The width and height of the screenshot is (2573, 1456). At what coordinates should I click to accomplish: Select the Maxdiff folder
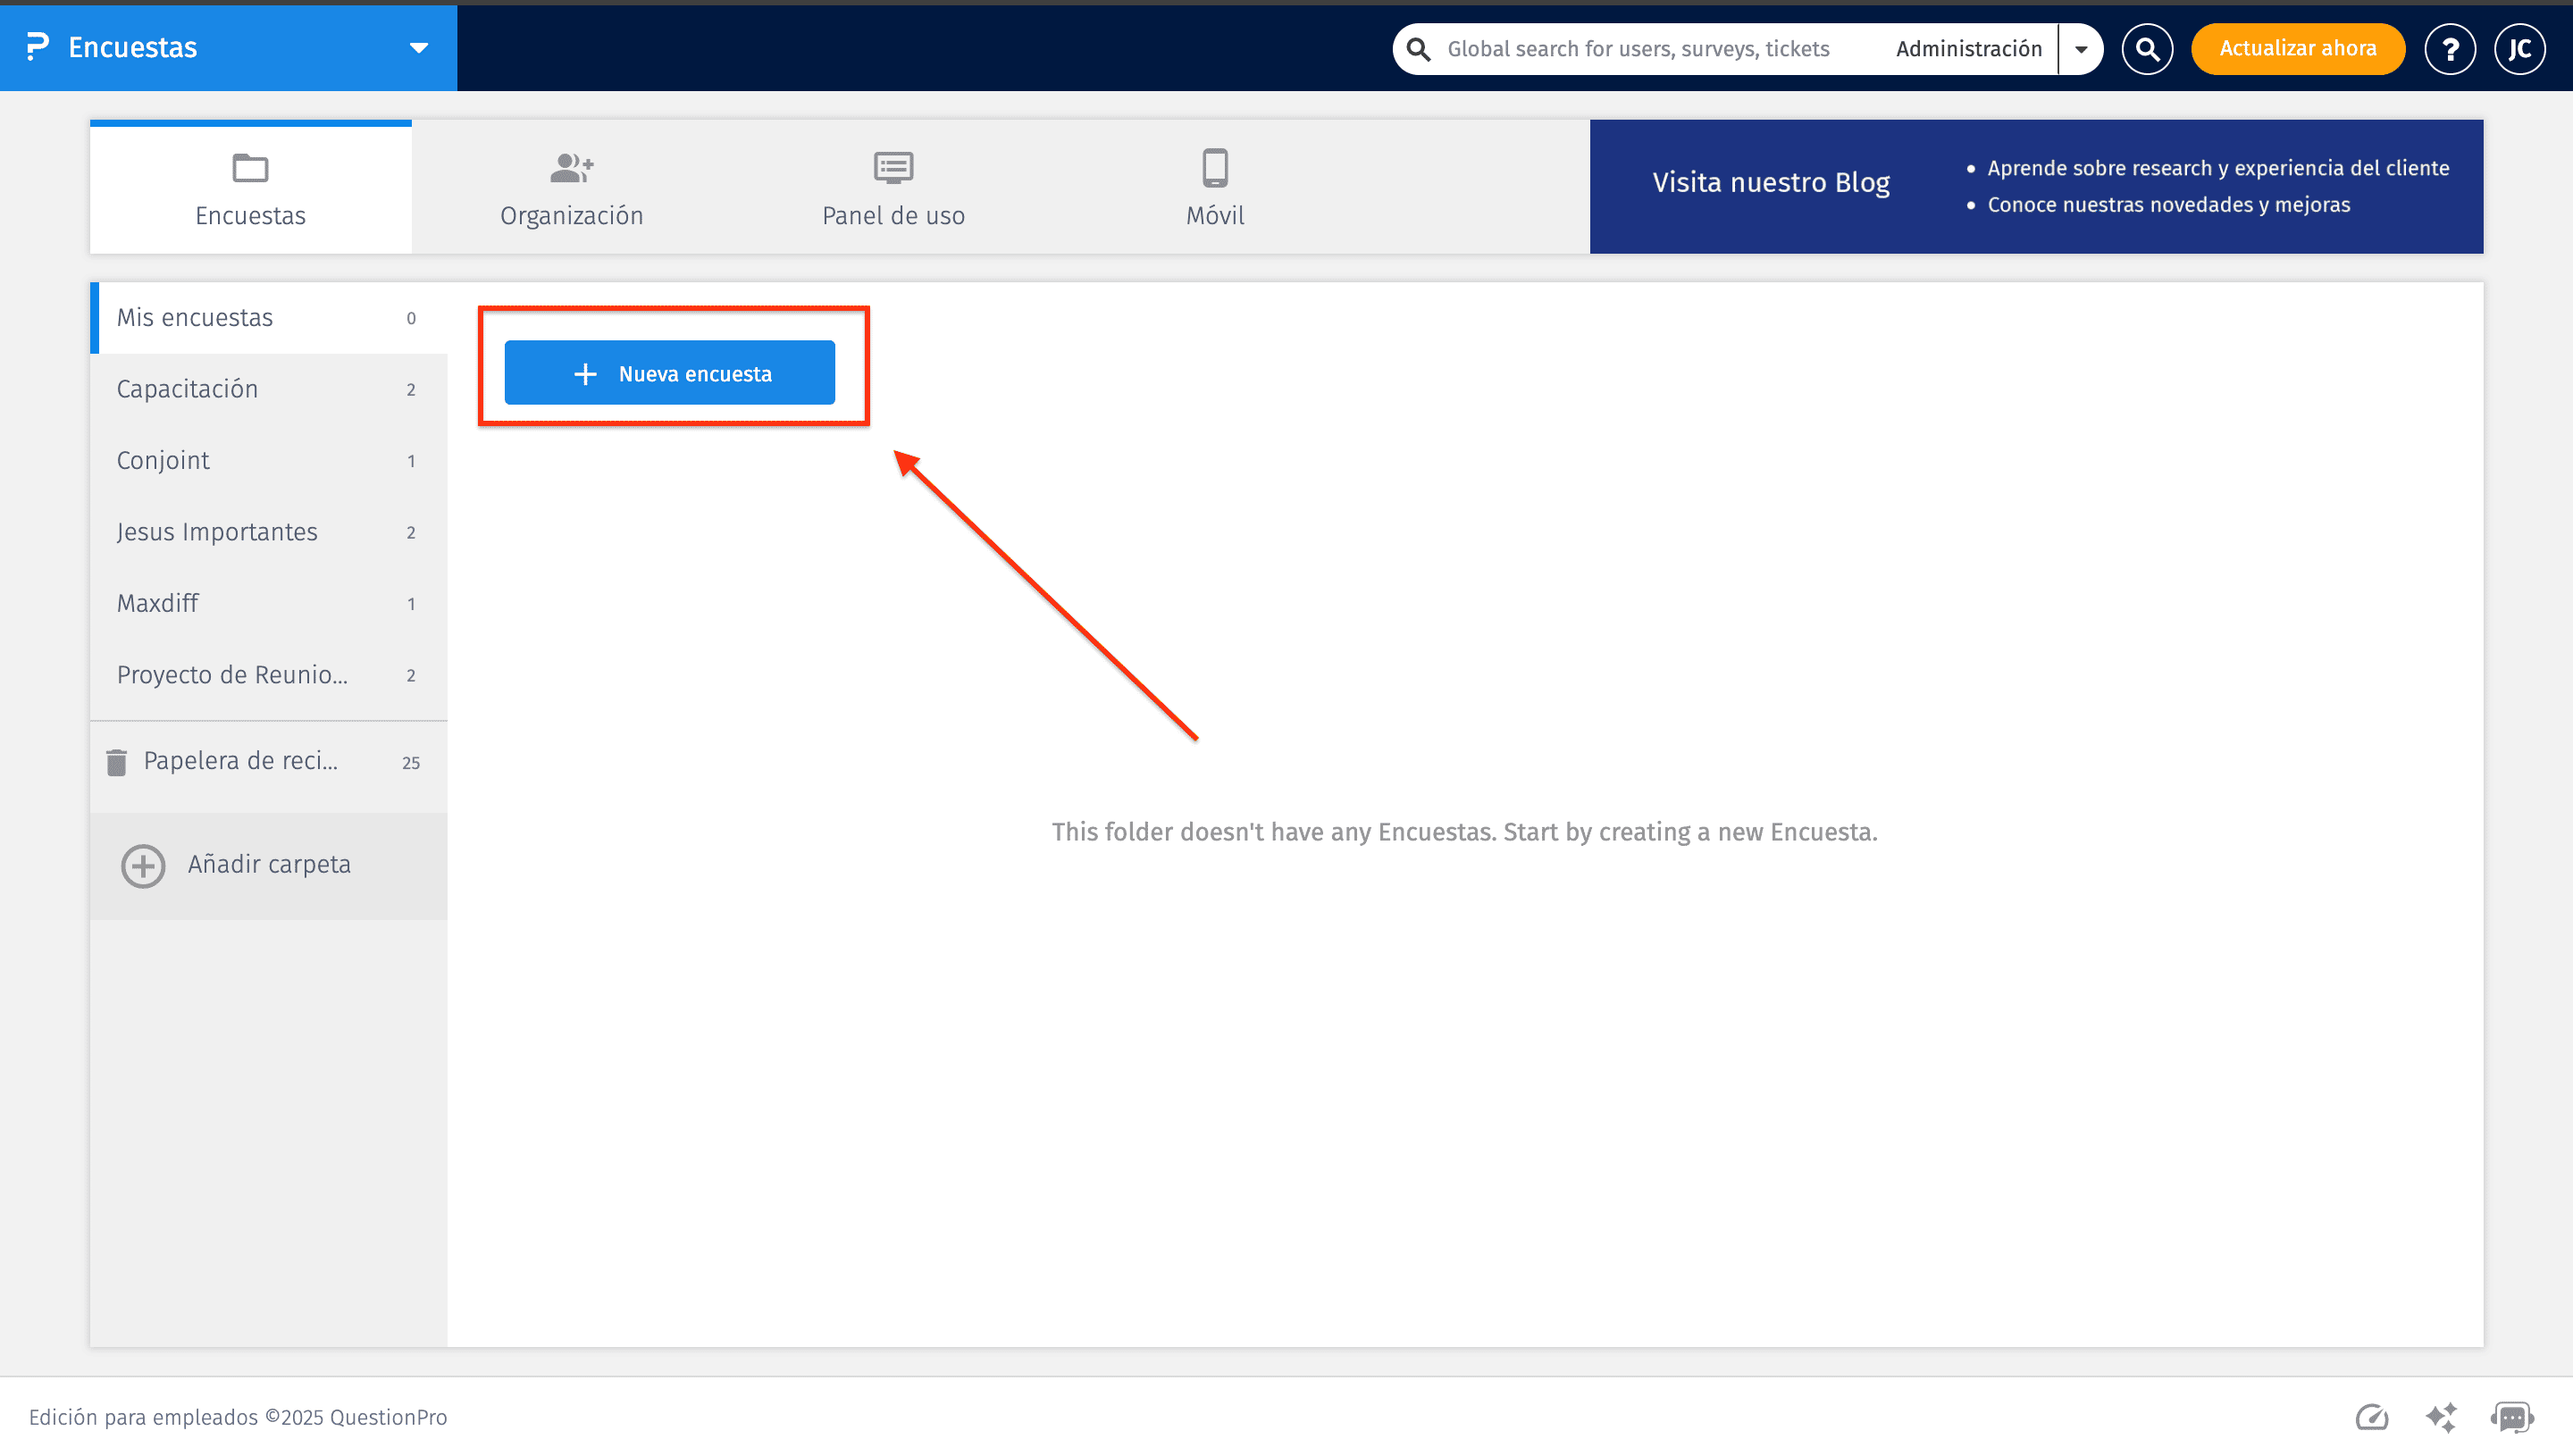(157, 602)
